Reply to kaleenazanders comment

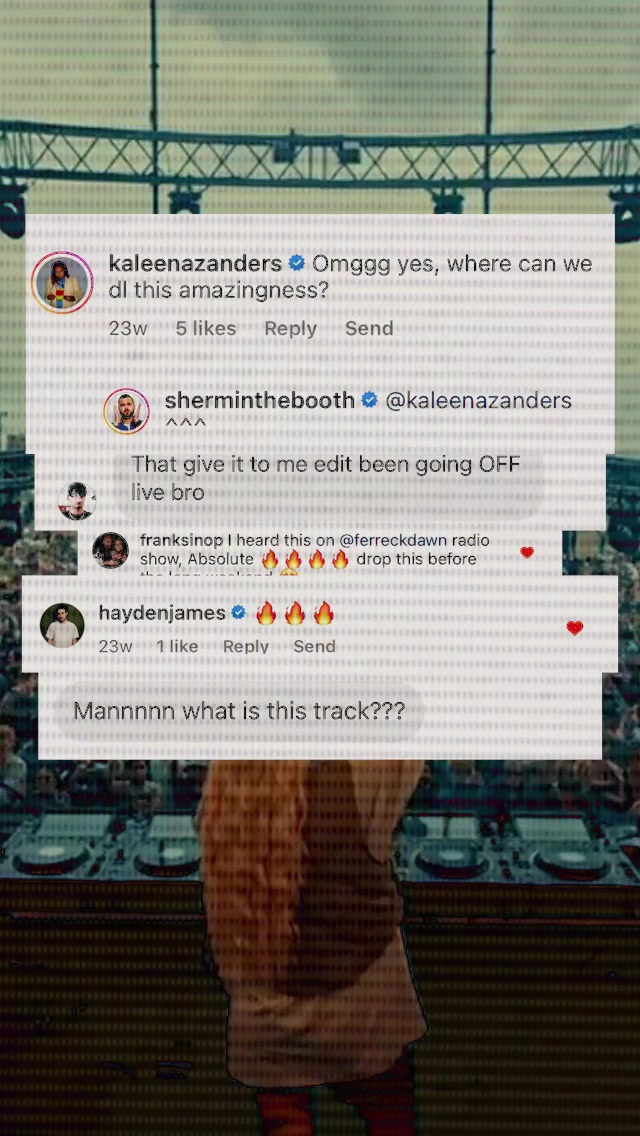coord(291,329)
